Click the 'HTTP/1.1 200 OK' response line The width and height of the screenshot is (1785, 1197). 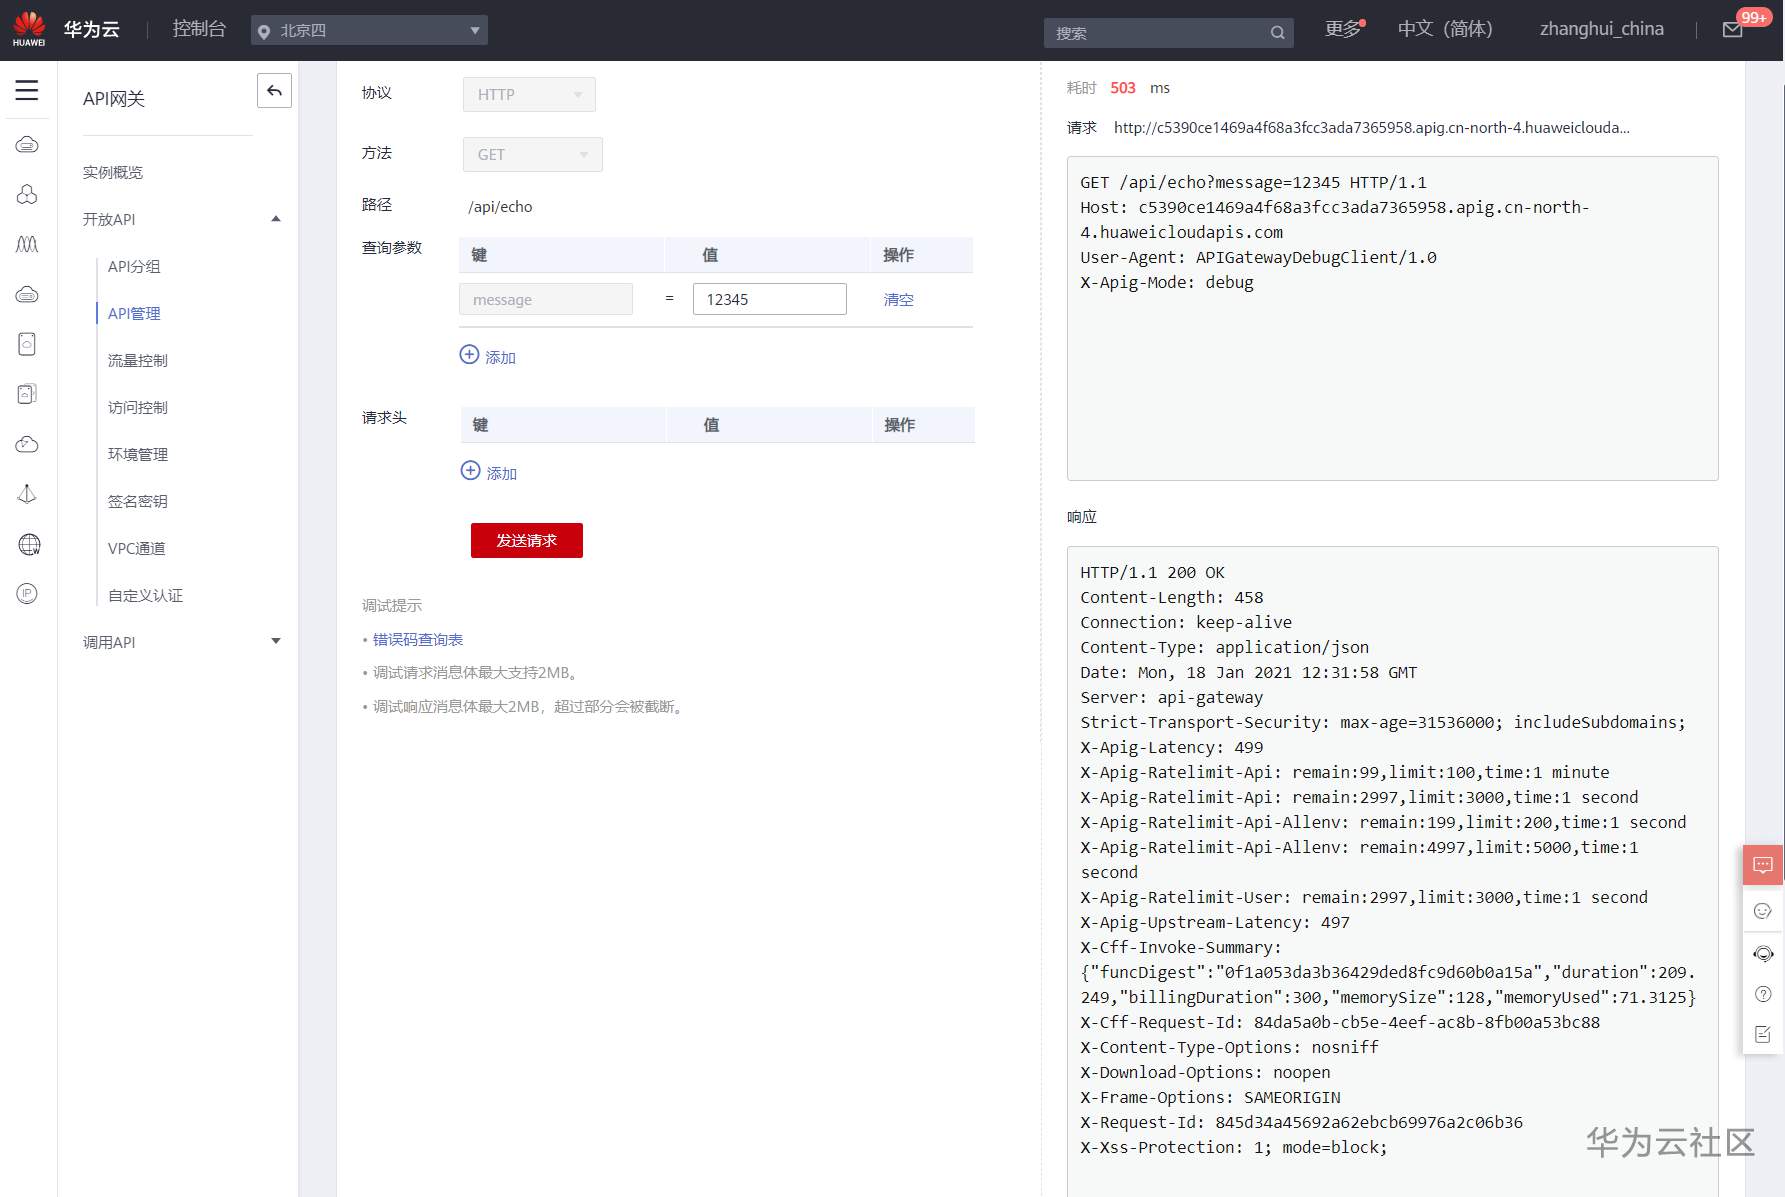1152,572
